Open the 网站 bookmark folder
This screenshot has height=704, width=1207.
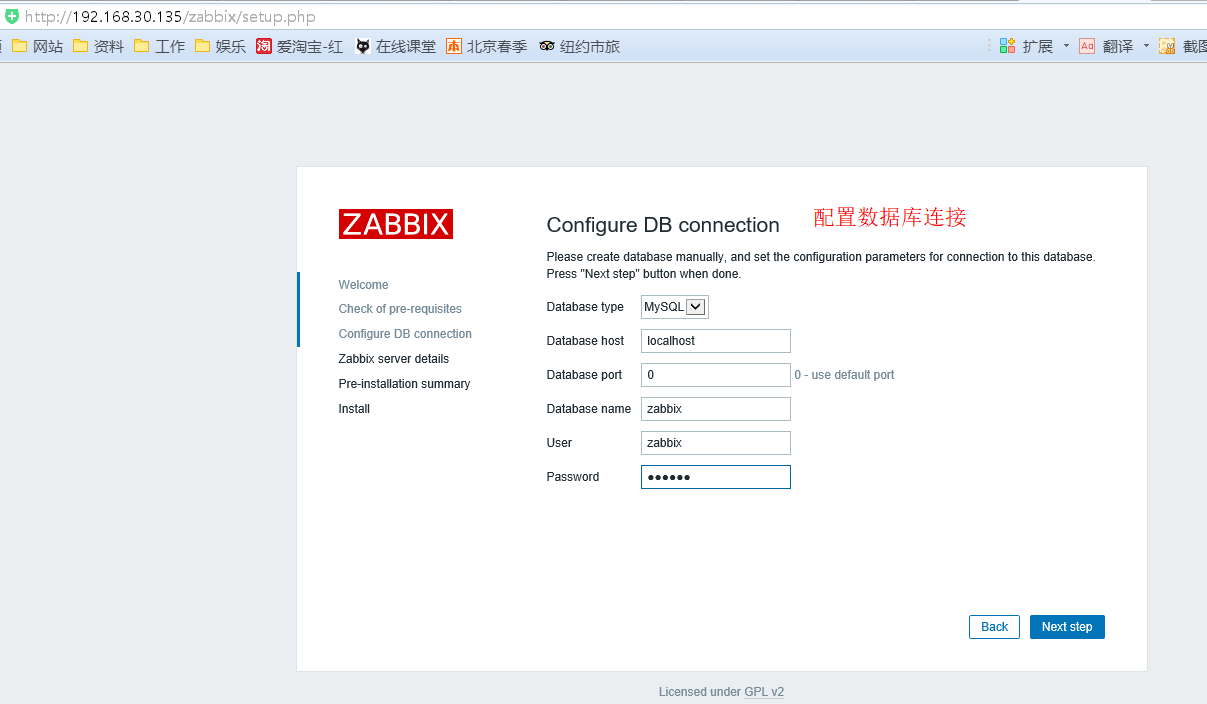pyautogui.click(x=38, y=46)
